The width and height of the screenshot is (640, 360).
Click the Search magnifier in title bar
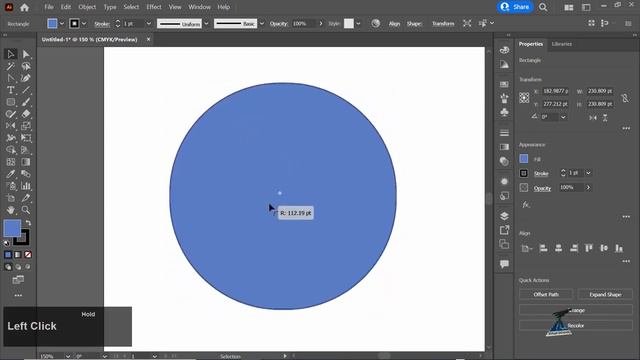click(543, 7)
